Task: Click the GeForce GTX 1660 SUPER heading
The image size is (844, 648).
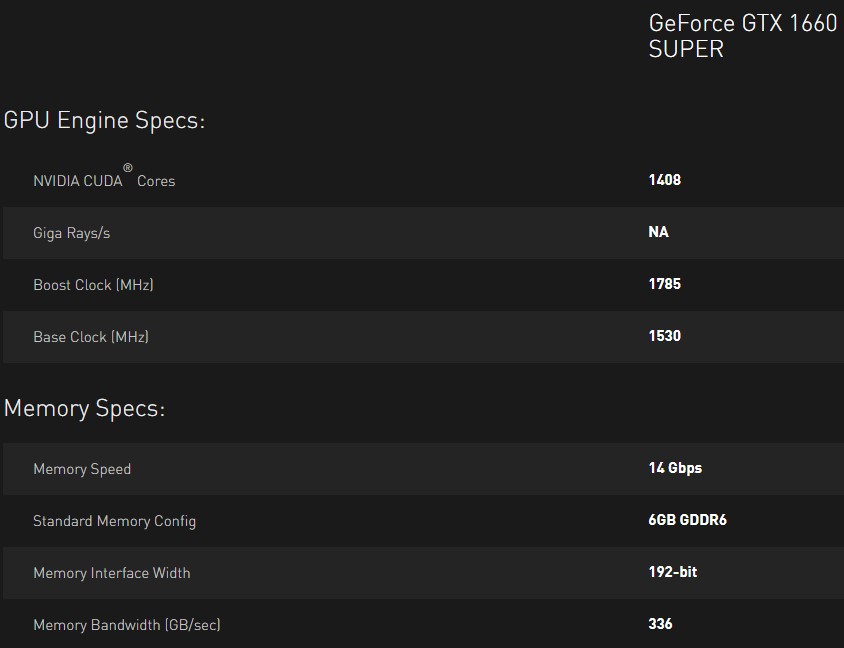Action: pyautogui.click(x=743, y=36)
